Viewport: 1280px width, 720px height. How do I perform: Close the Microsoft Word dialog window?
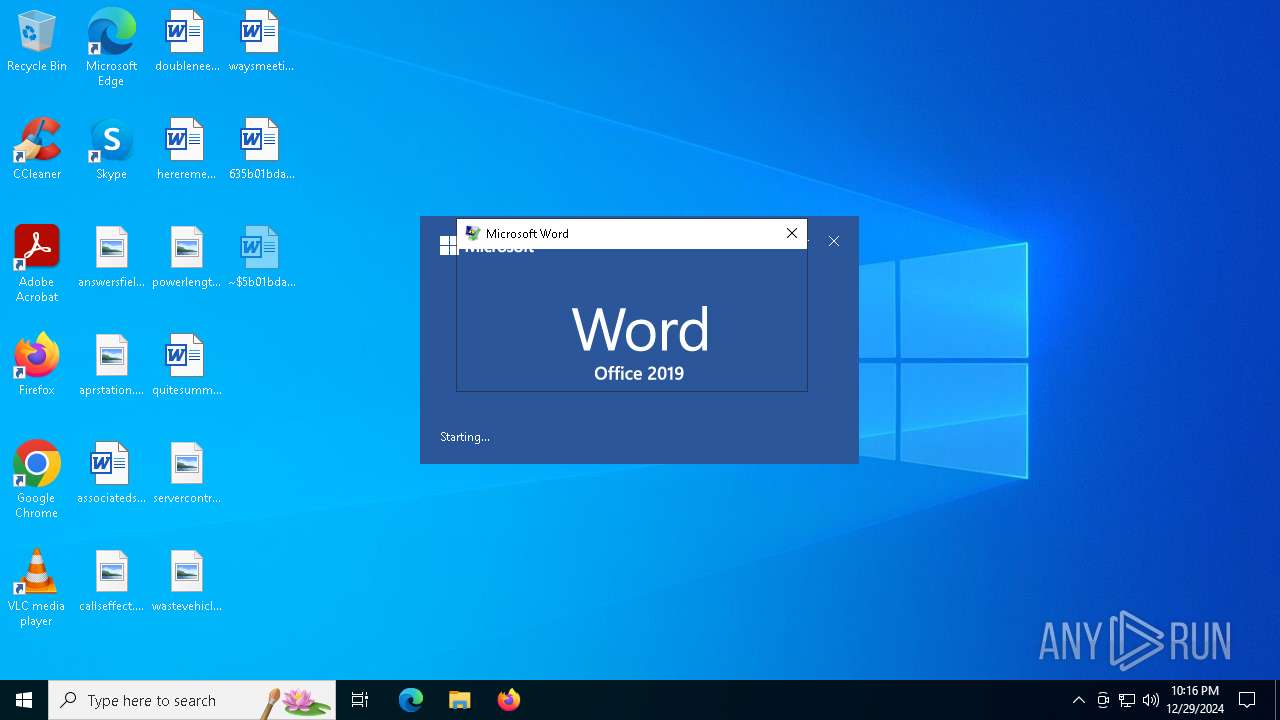[x=791, y=233]
